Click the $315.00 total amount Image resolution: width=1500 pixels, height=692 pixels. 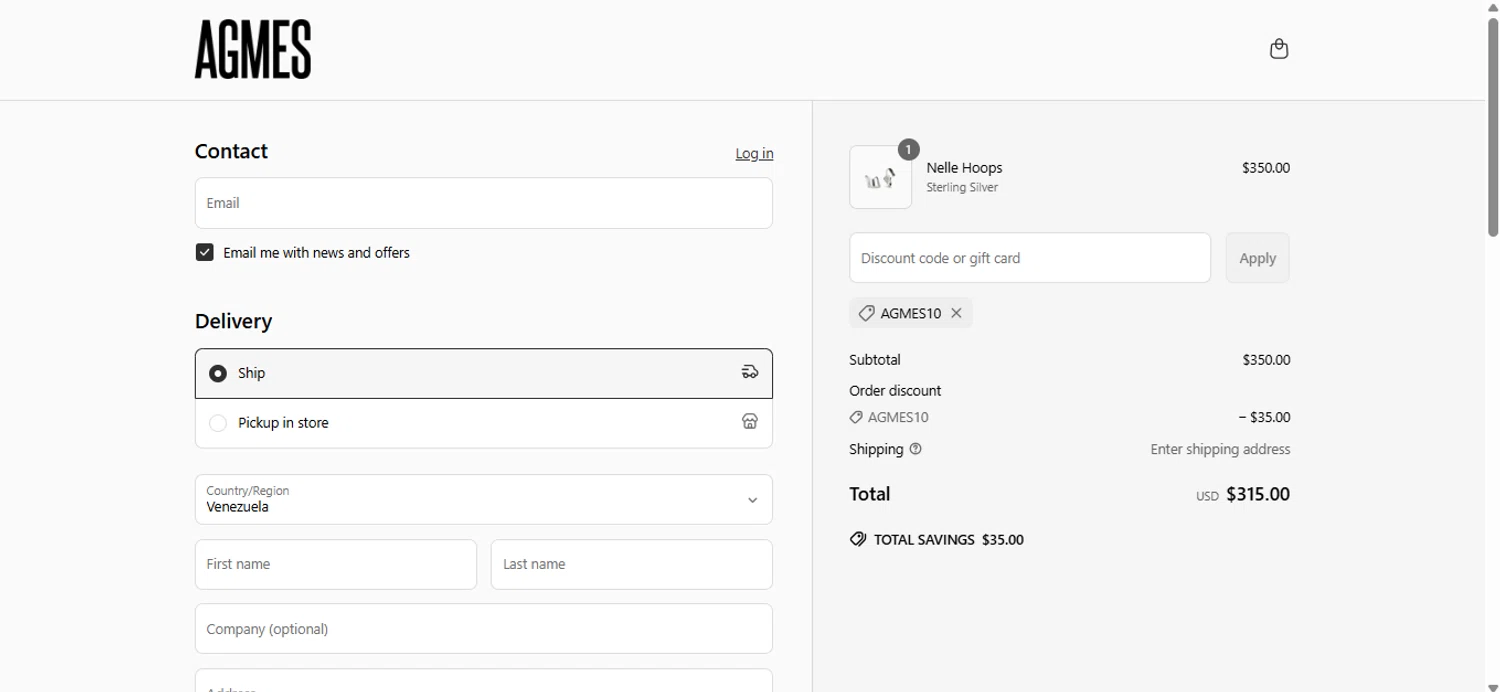click(x=1258, y=494)
